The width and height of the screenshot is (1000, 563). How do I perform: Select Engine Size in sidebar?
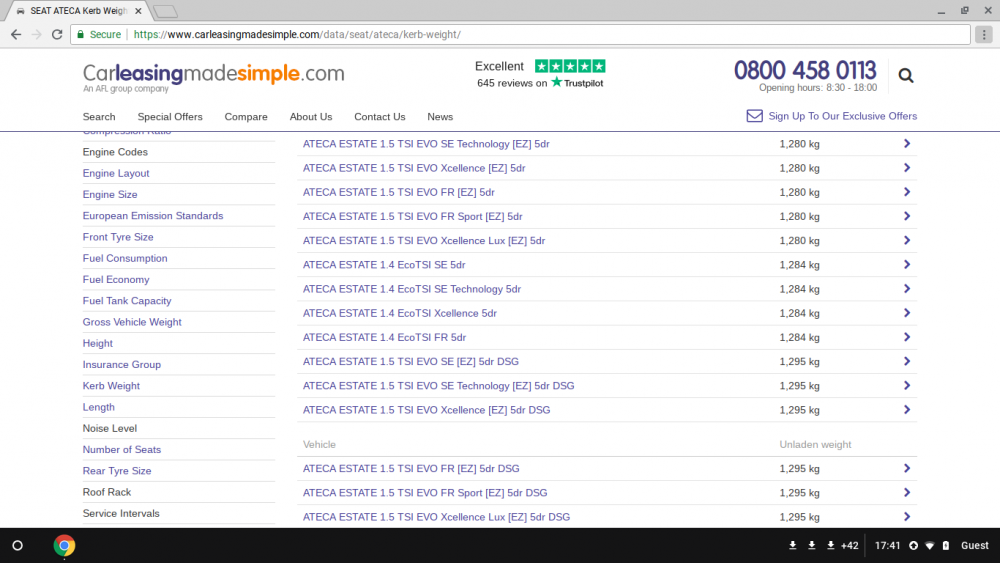click(x=110, y=194)
